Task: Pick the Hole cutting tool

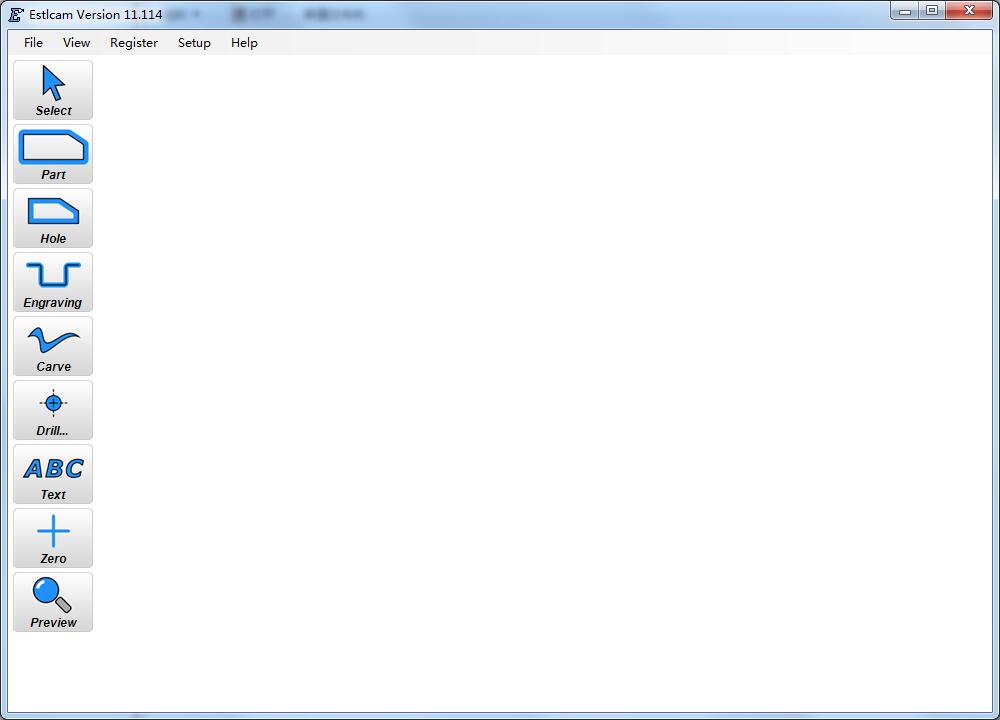Action: 53,218
